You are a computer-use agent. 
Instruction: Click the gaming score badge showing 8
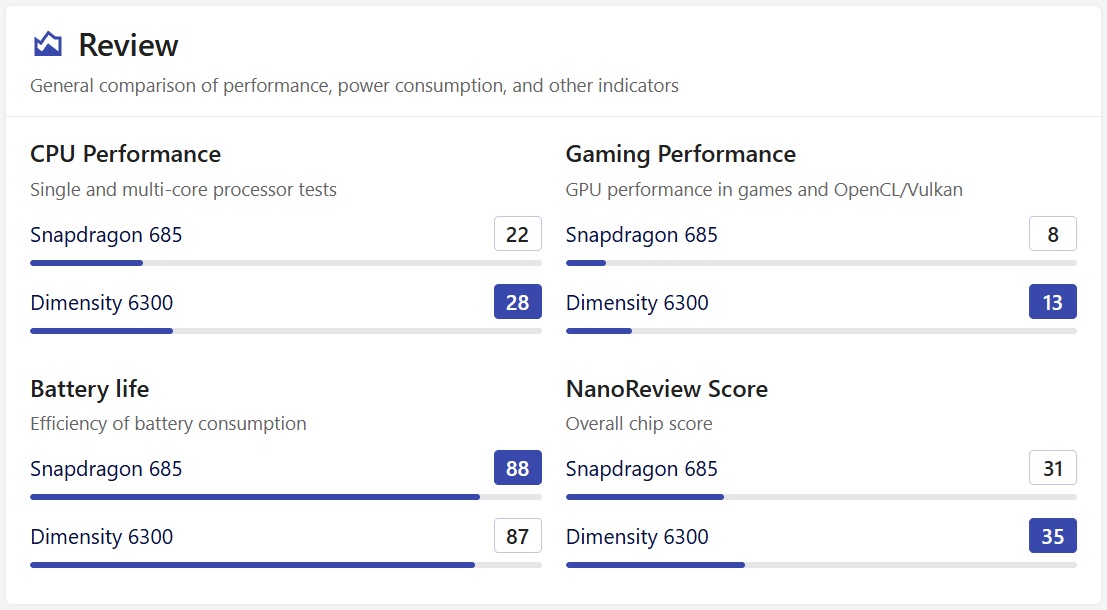pyautogui.click(x=1052, y=234)
